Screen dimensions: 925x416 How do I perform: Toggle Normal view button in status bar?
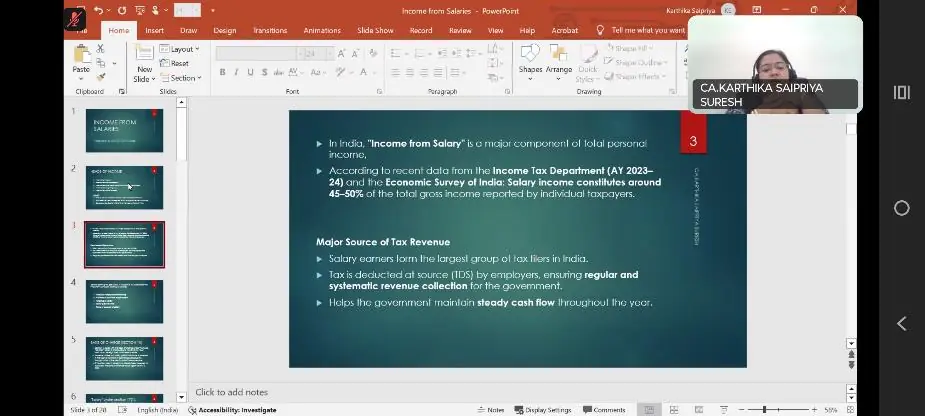click(x=649, y=410)
